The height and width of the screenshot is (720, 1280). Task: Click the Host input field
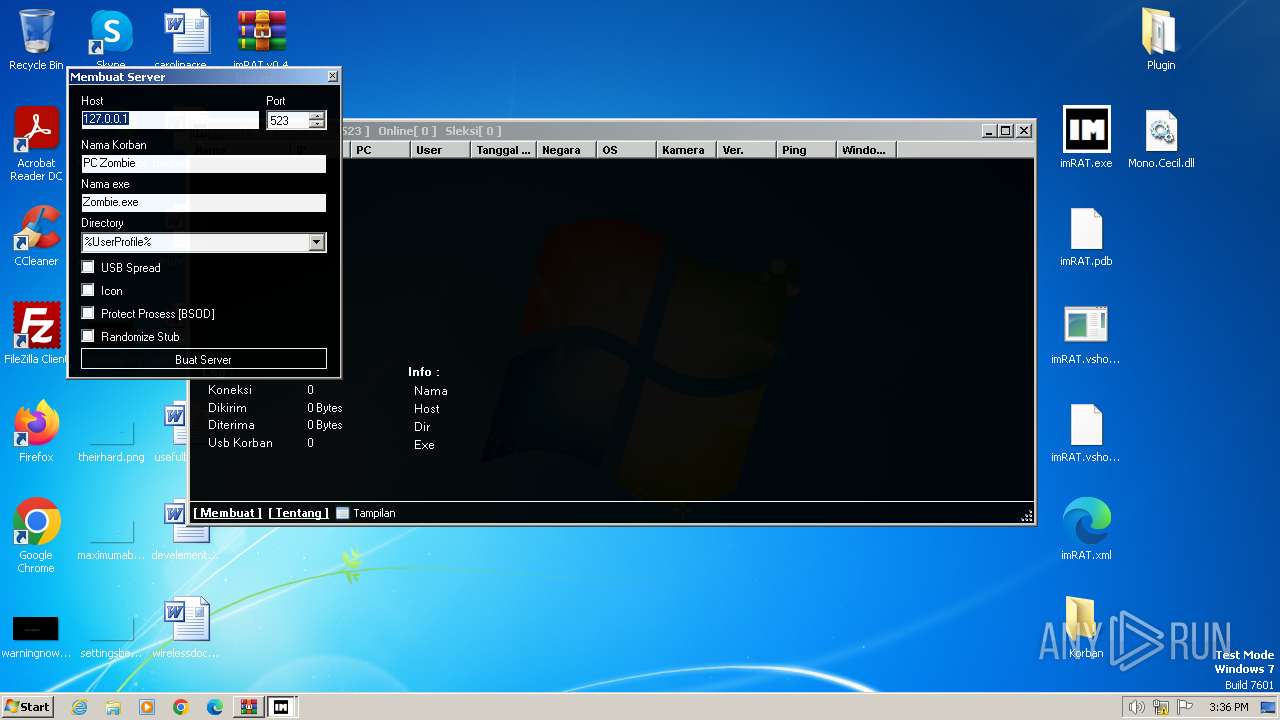click(170, 120)
